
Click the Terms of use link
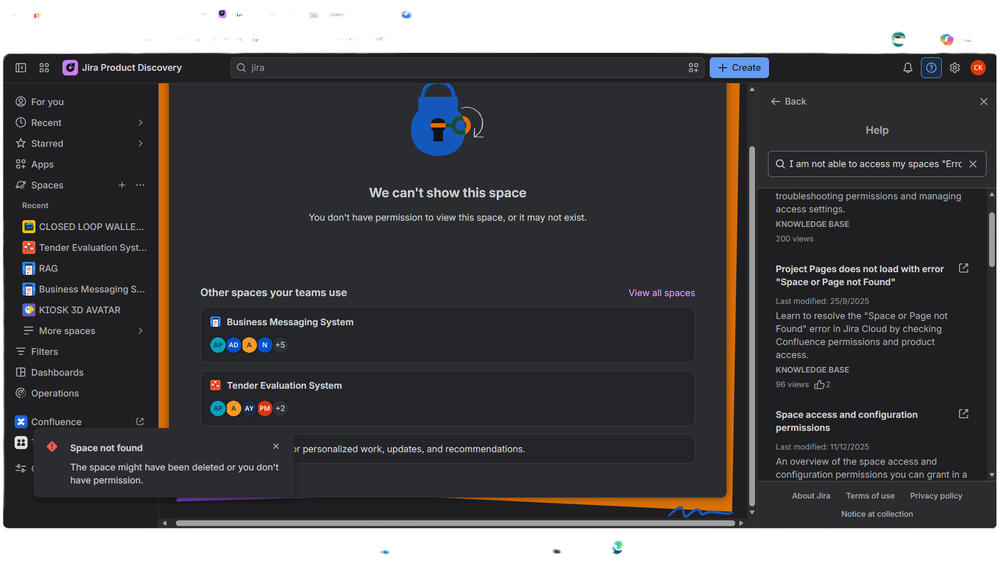point(870,496)
